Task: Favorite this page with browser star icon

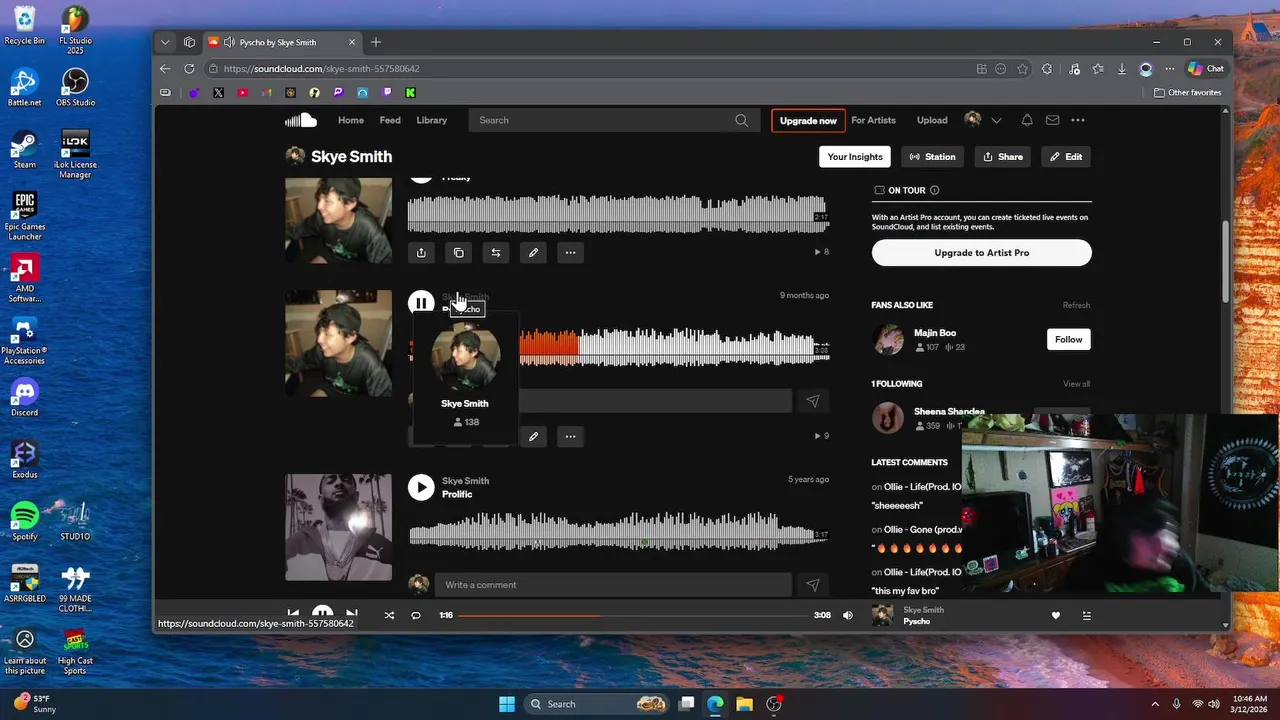Action: click(x=1022, y=69)
